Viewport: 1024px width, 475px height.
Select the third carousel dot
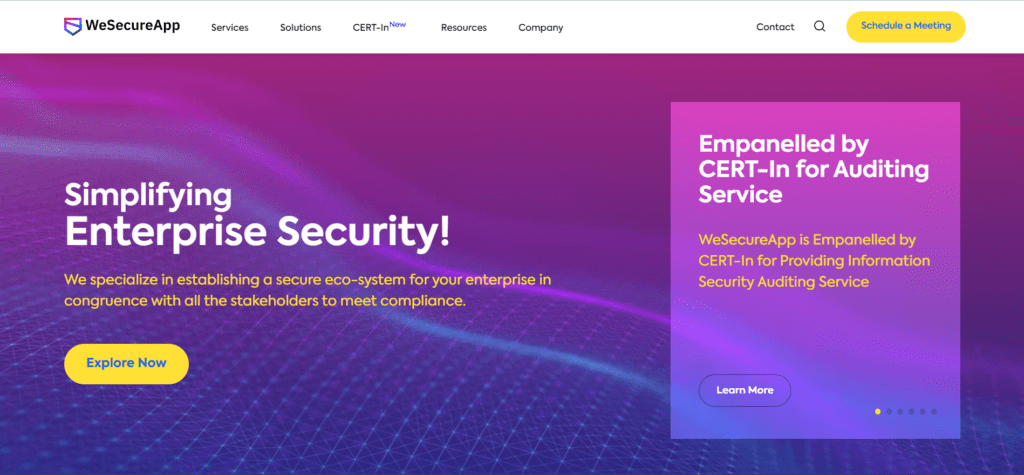tap(900, 412)
